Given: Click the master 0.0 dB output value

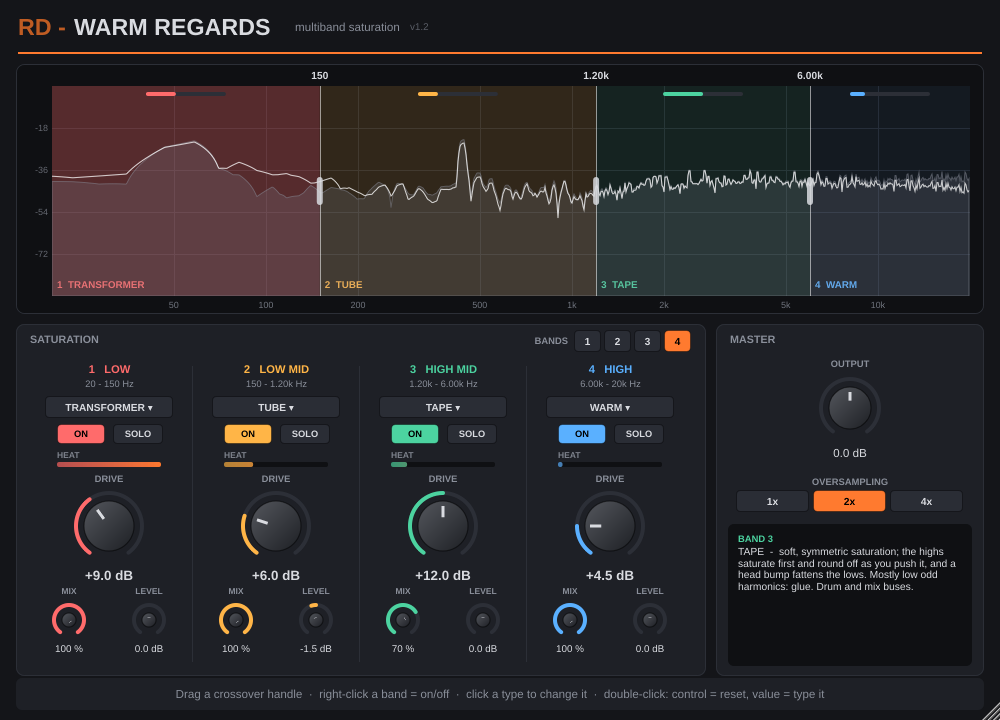Looking at the screenshot, I should point(849,453).
